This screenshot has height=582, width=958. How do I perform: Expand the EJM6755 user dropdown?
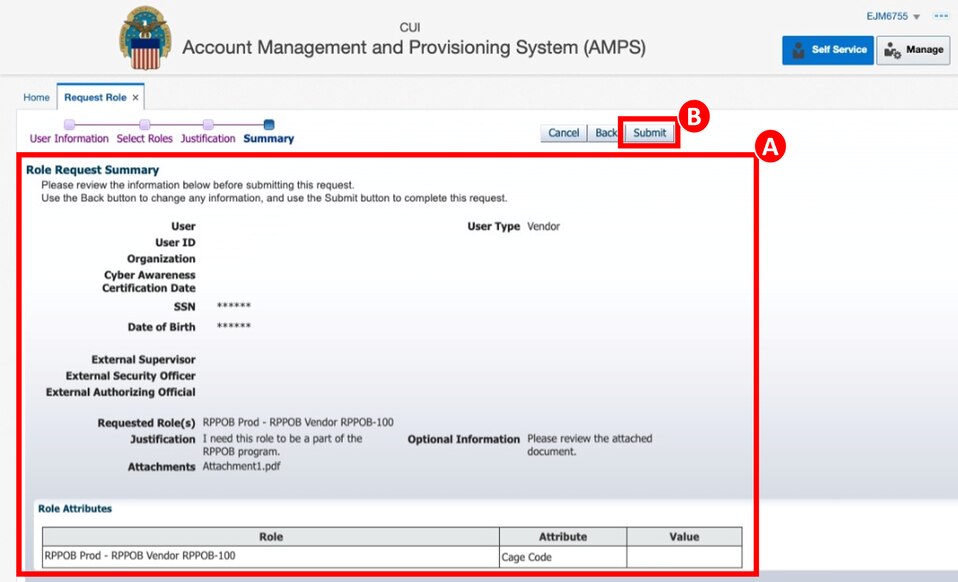[893, 17]
